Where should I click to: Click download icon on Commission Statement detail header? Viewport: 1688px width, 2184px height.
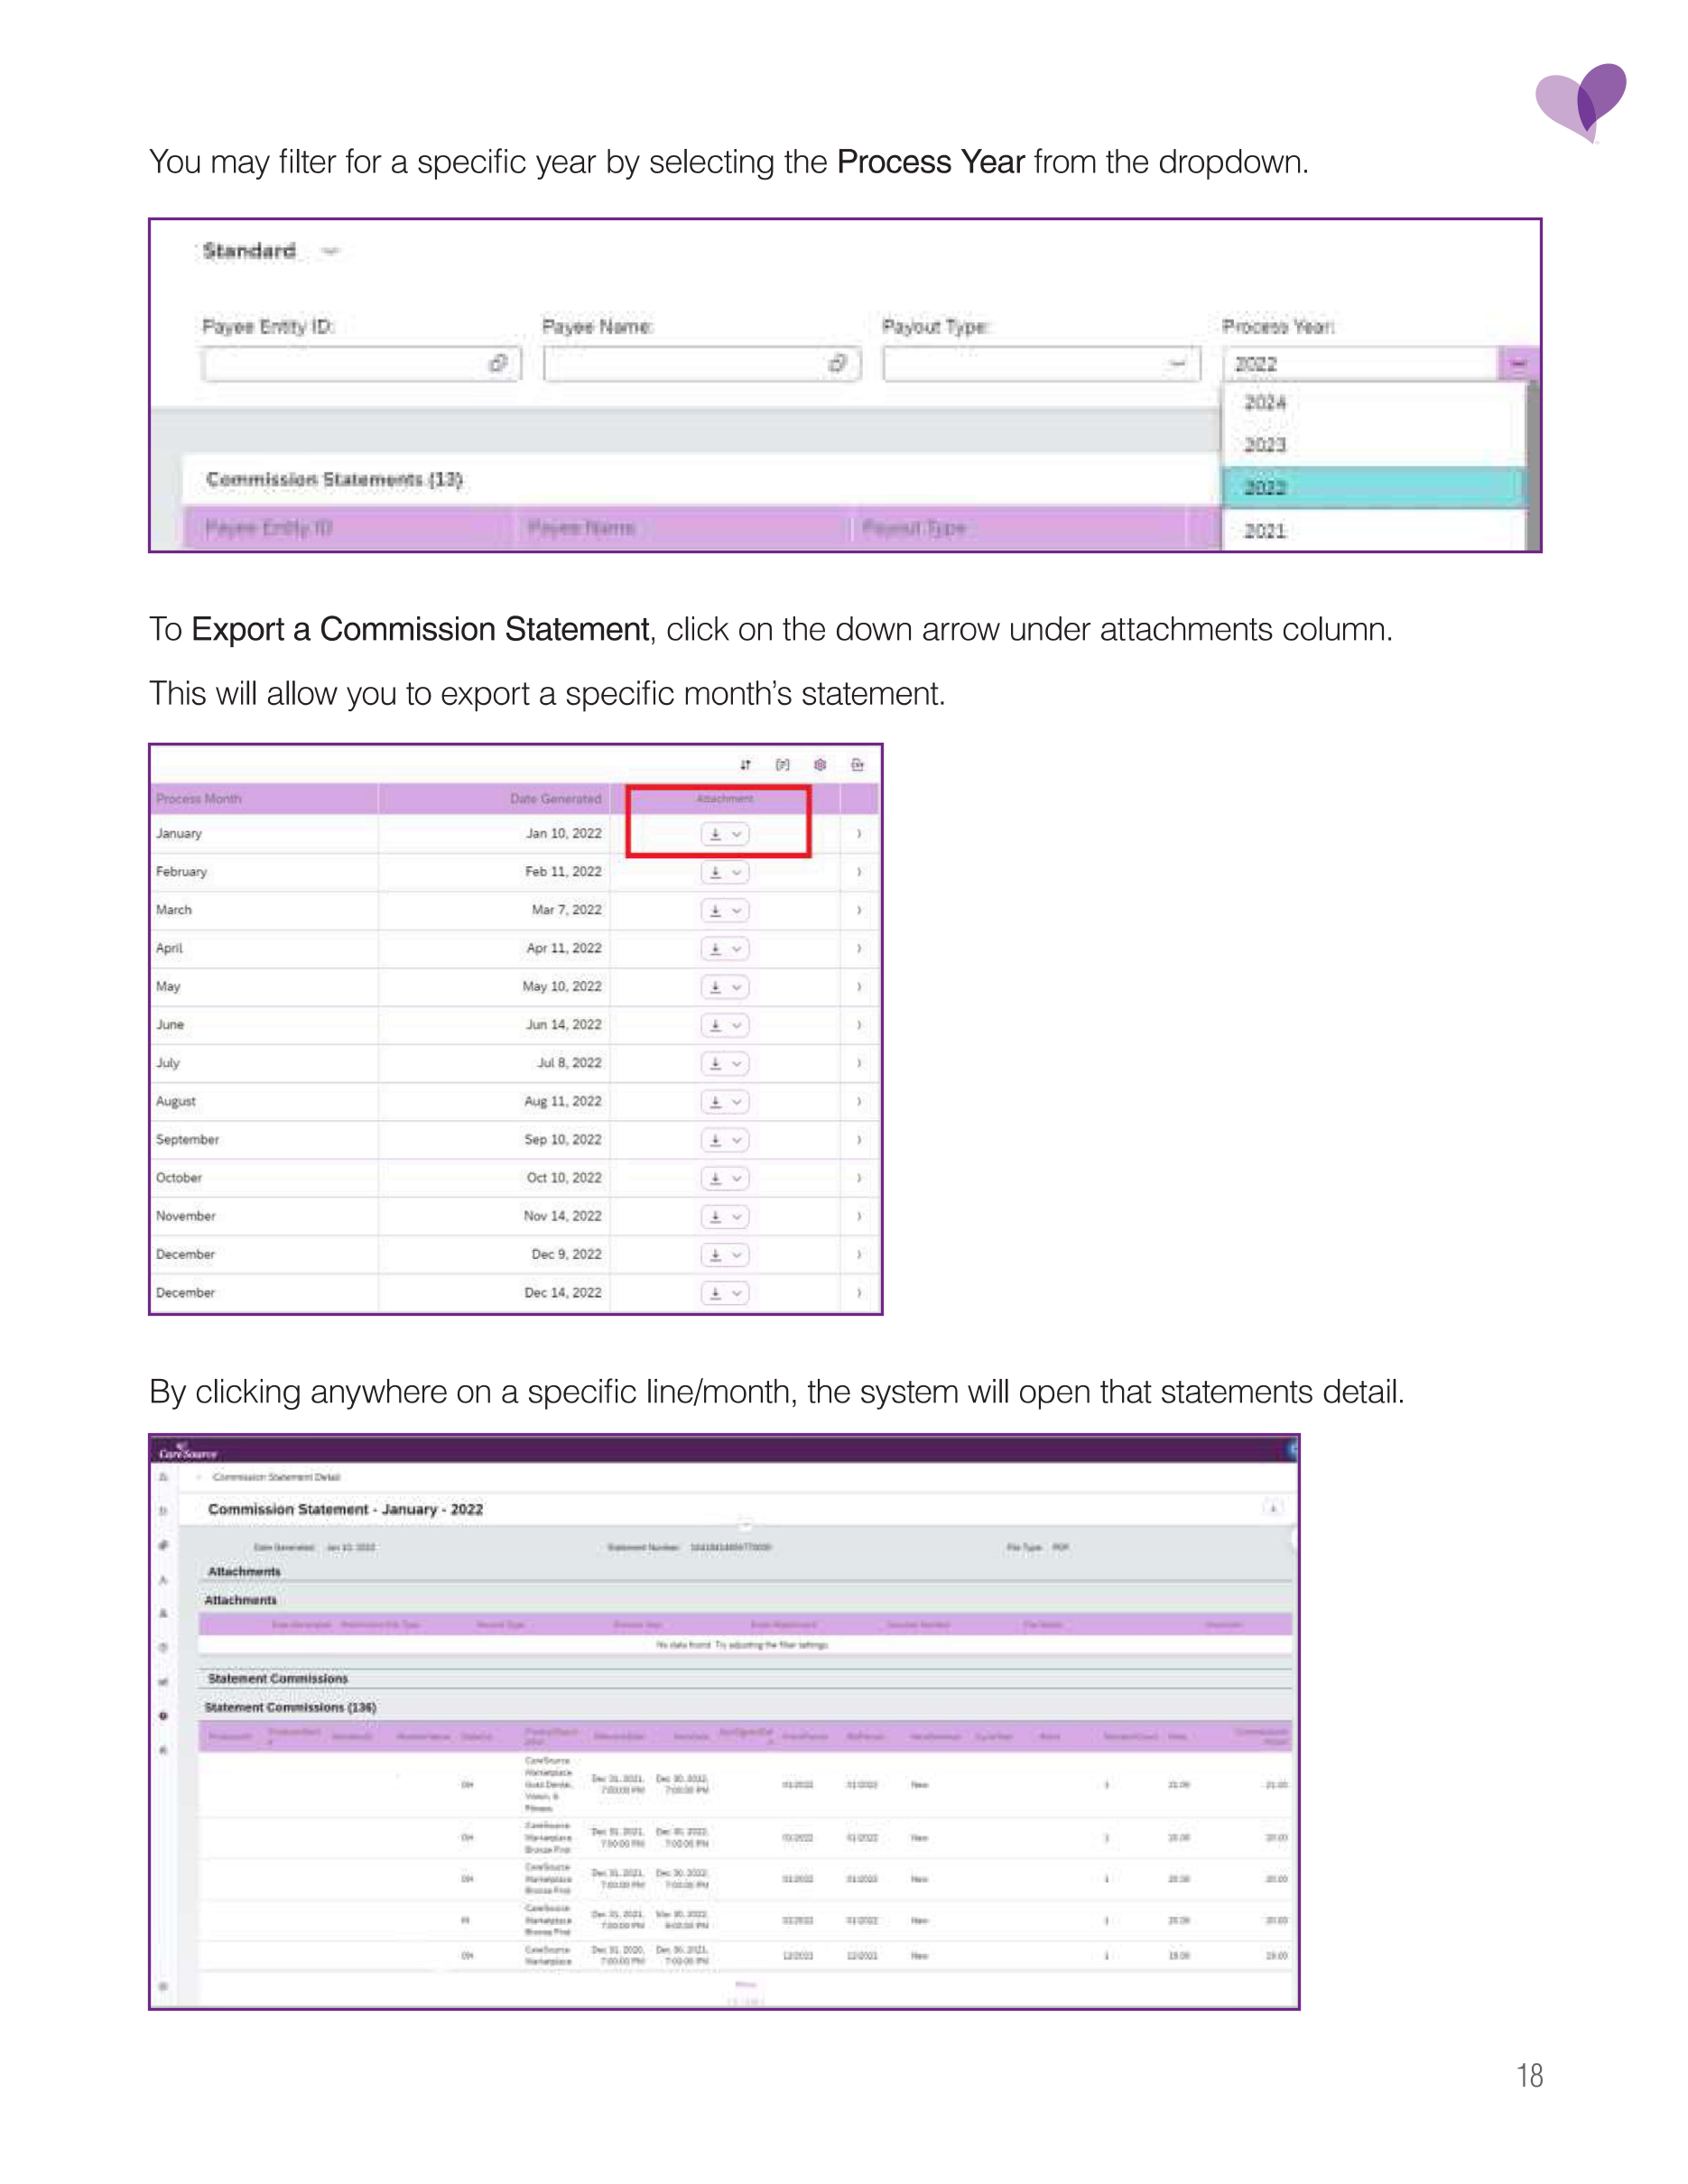tap(1272, 1508)
